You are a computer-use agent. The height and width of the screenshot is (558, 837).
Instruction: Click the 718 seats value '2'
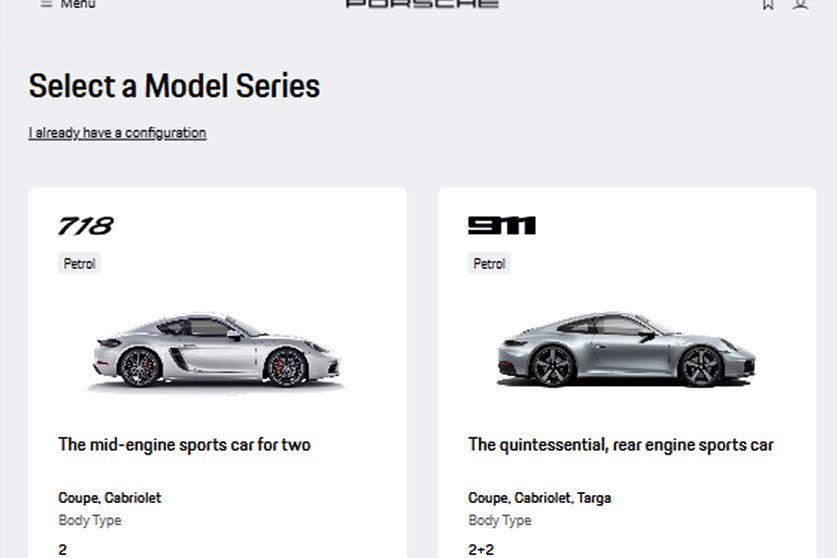point(62,549)
